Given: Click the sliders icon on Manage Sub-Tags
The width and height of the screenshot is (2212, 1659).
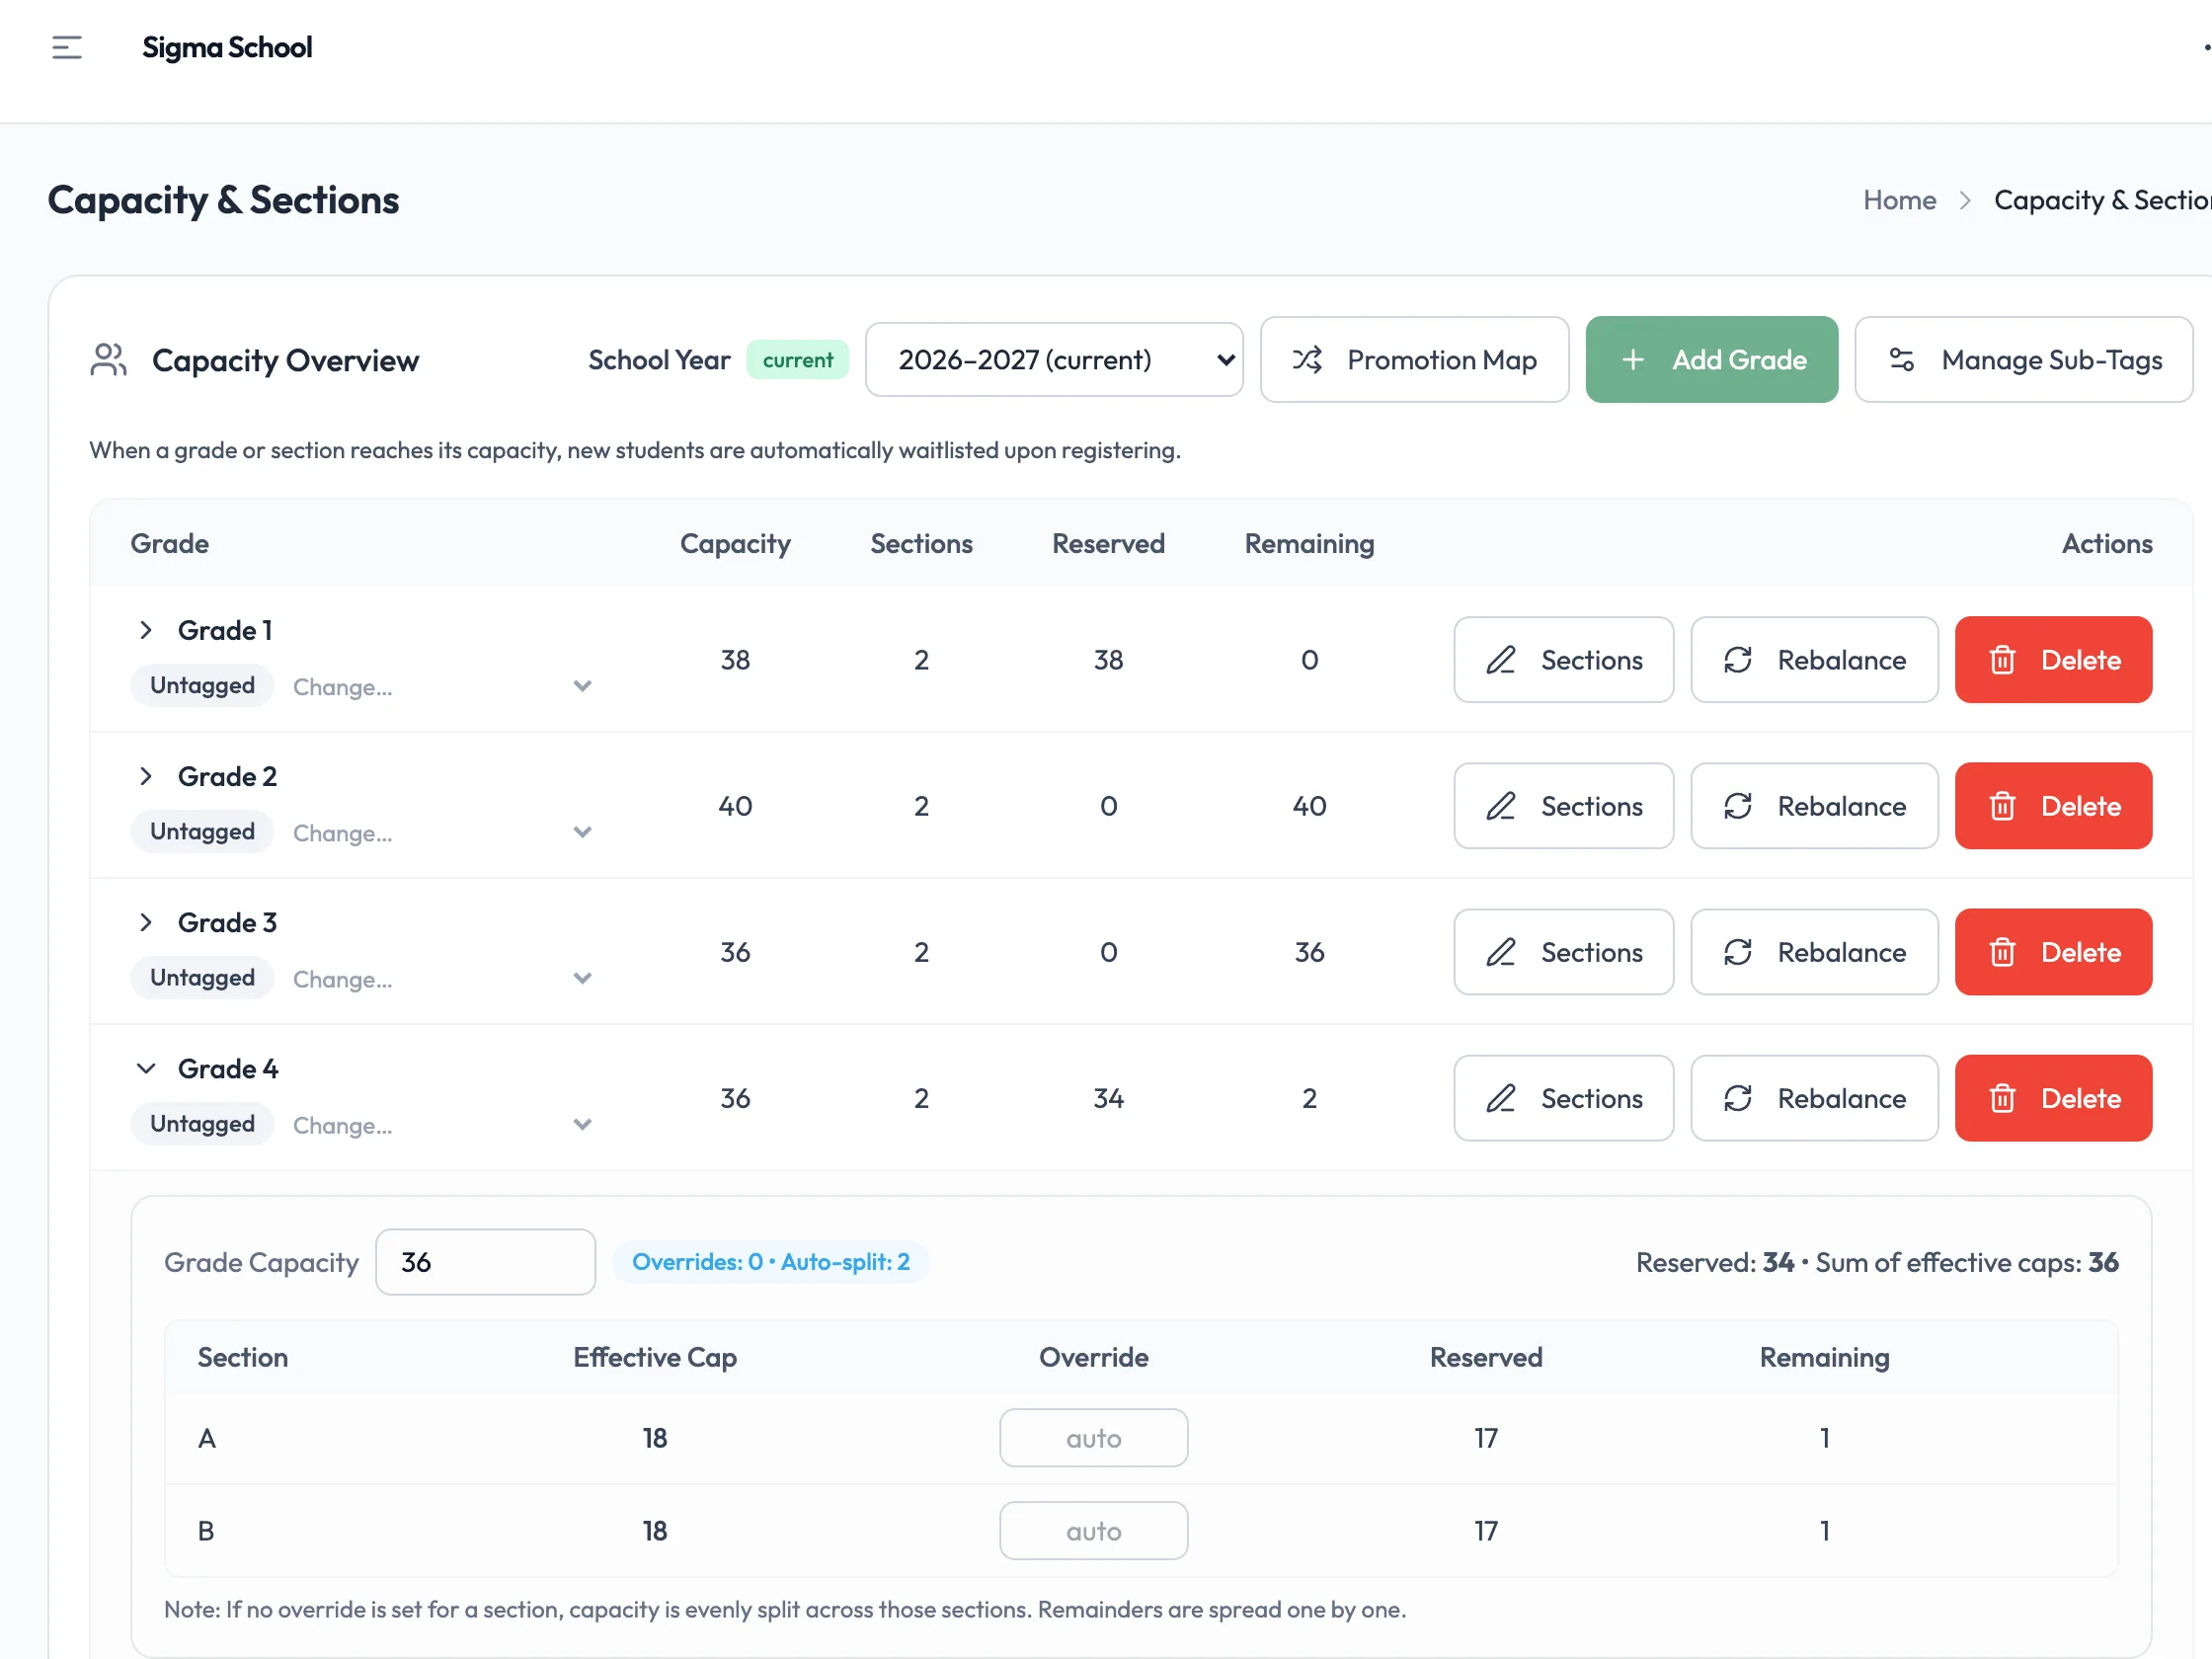Looking at the screenshot, I should pos(1902,360).
